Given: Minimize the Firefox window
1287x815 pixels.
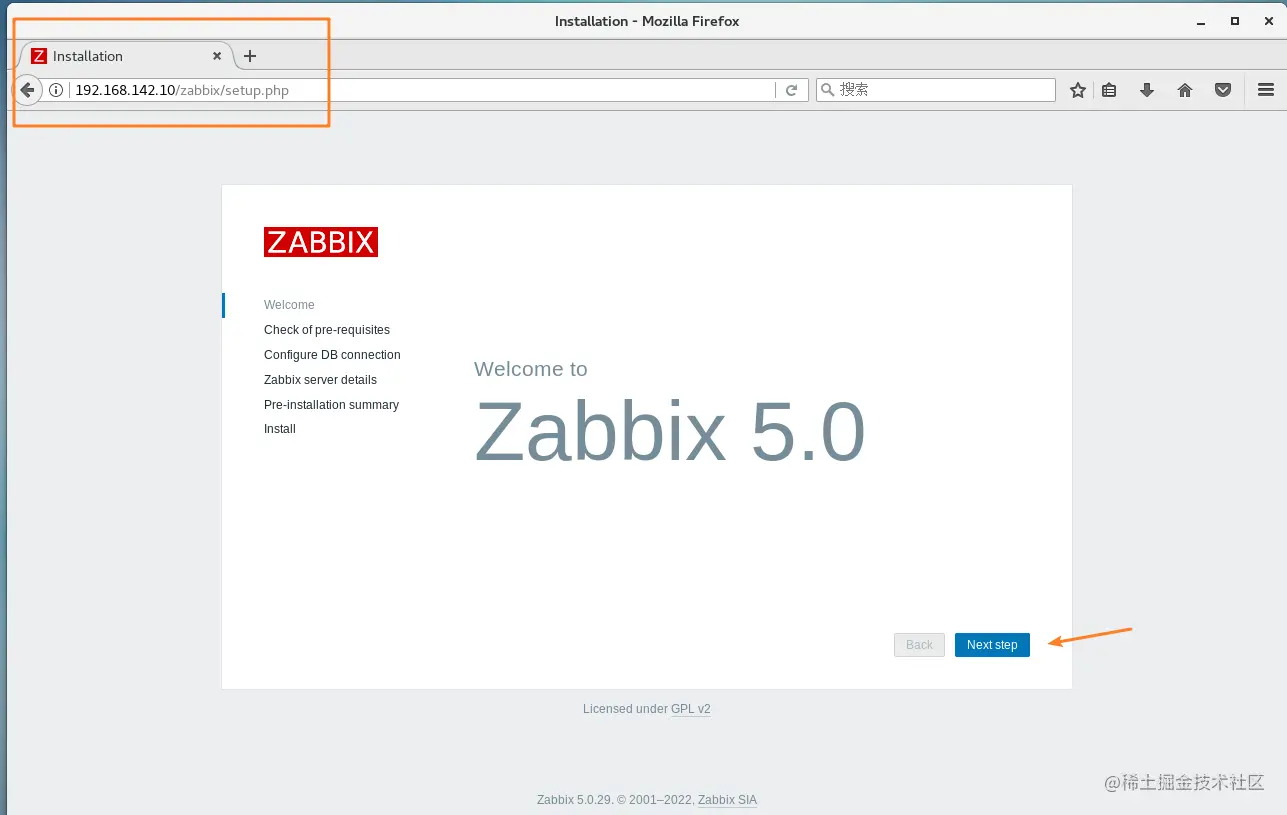Looking at the screenshot, I should pyautogui.click(x=1201, y=21).
